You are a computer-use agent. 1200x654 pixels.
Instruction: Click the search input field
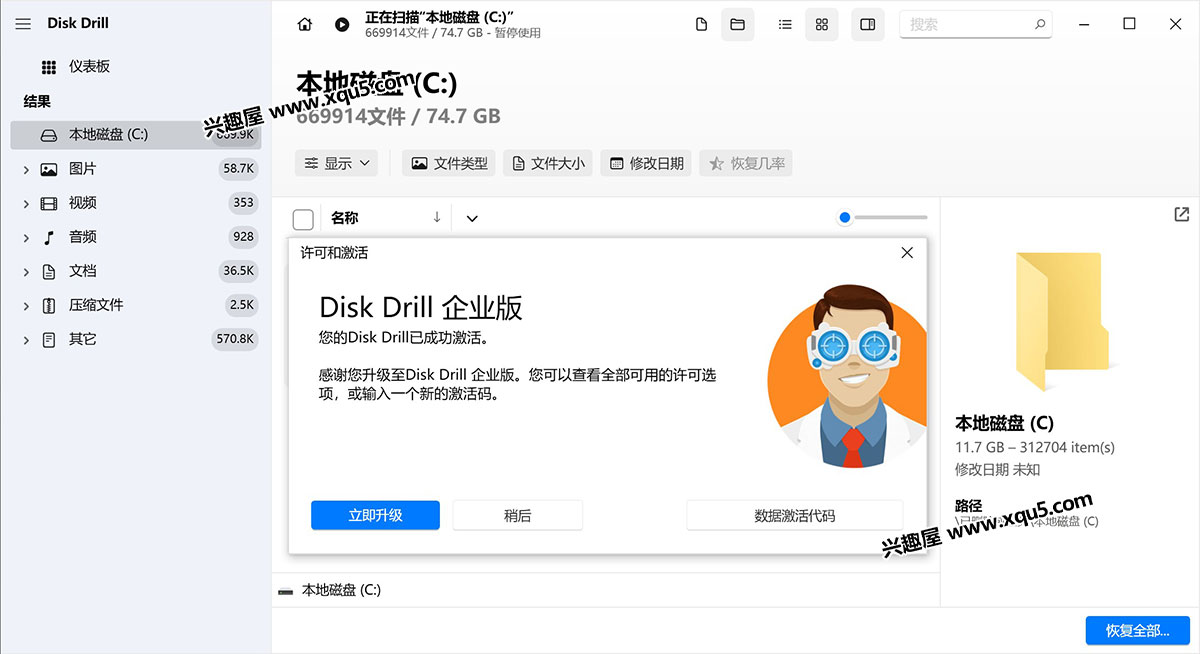tap(977, 24)
